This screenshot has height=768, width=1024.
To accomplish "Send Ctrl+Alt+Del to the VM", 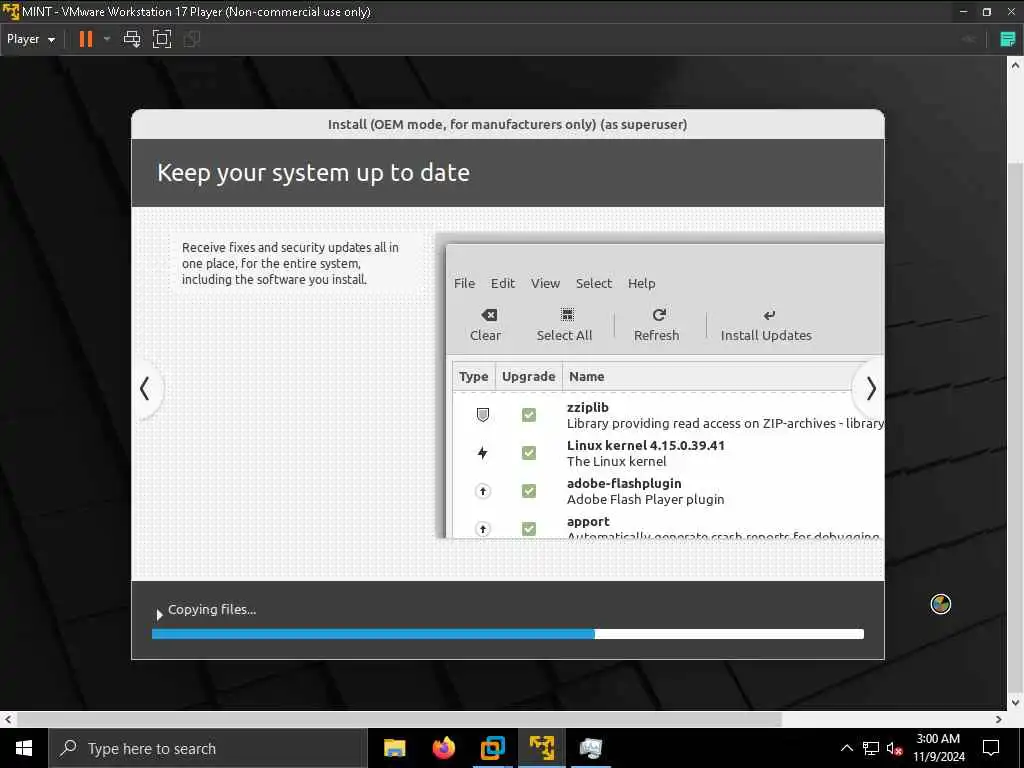I will [132, 39].
